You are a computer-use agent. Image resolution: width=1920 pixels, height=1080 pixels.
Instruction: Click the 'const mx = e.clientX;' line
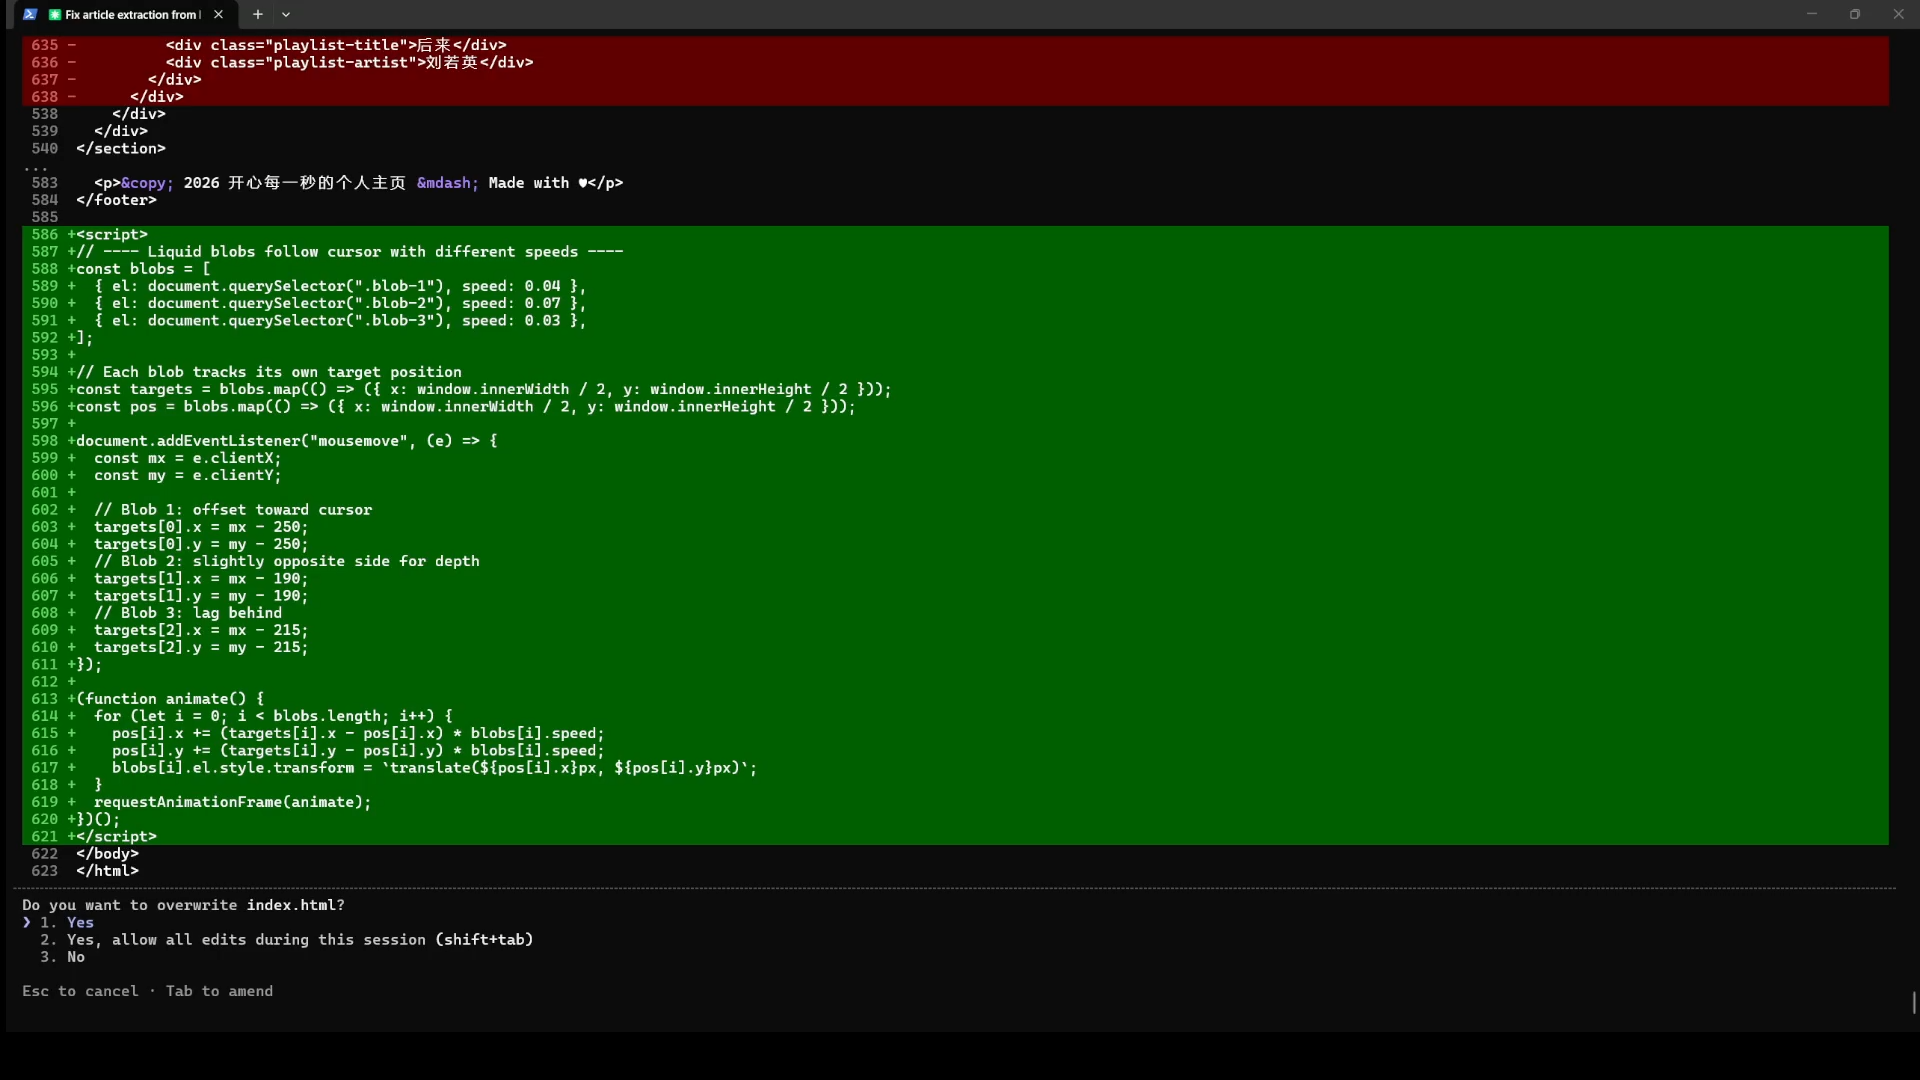pos(188,458)
